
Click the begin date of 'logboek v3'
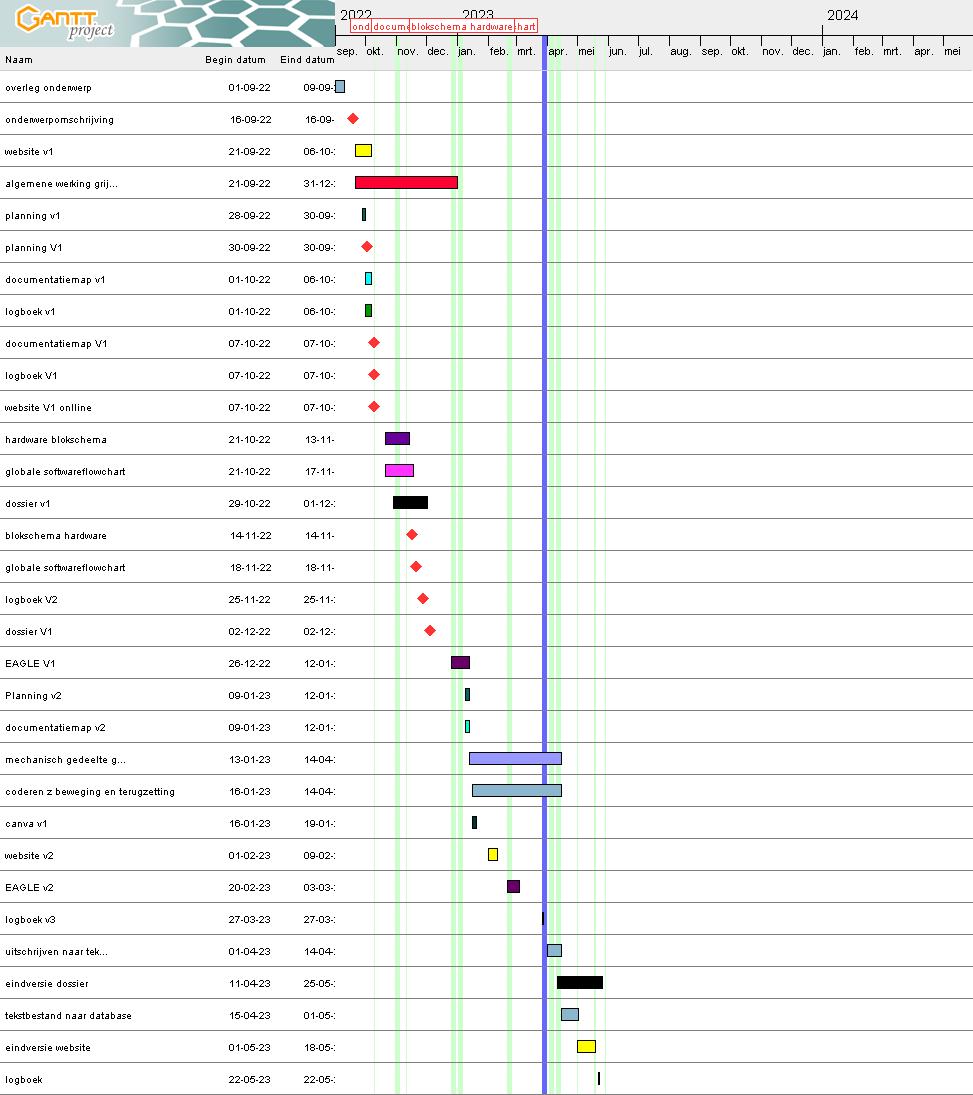point(249,920)
